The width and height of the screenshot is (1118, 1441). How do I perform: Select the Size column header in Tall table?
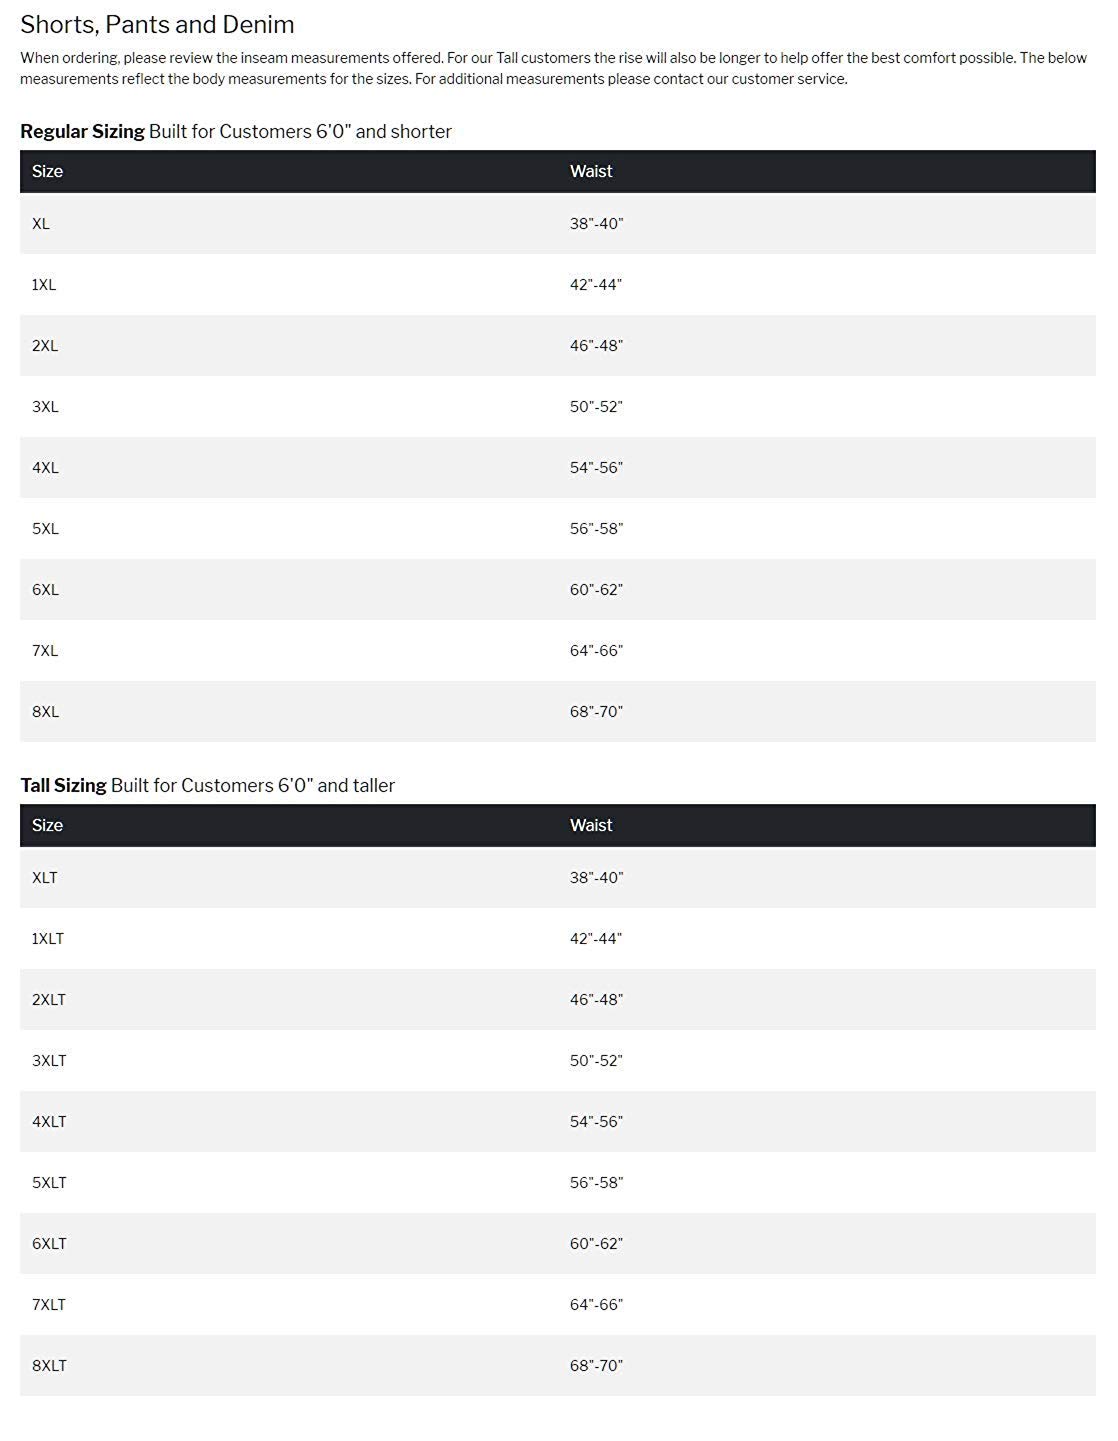(47, 825)
